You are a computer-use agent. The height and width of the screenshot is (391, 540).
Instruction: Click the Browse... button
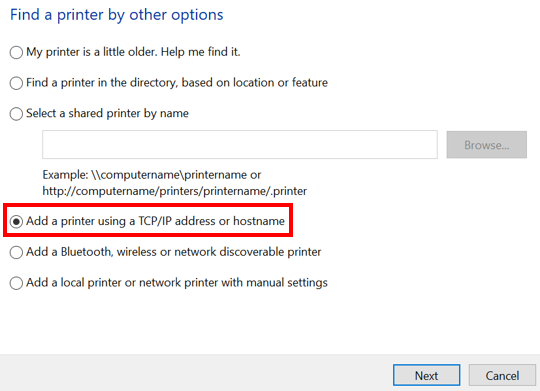[x=487, y=145]
